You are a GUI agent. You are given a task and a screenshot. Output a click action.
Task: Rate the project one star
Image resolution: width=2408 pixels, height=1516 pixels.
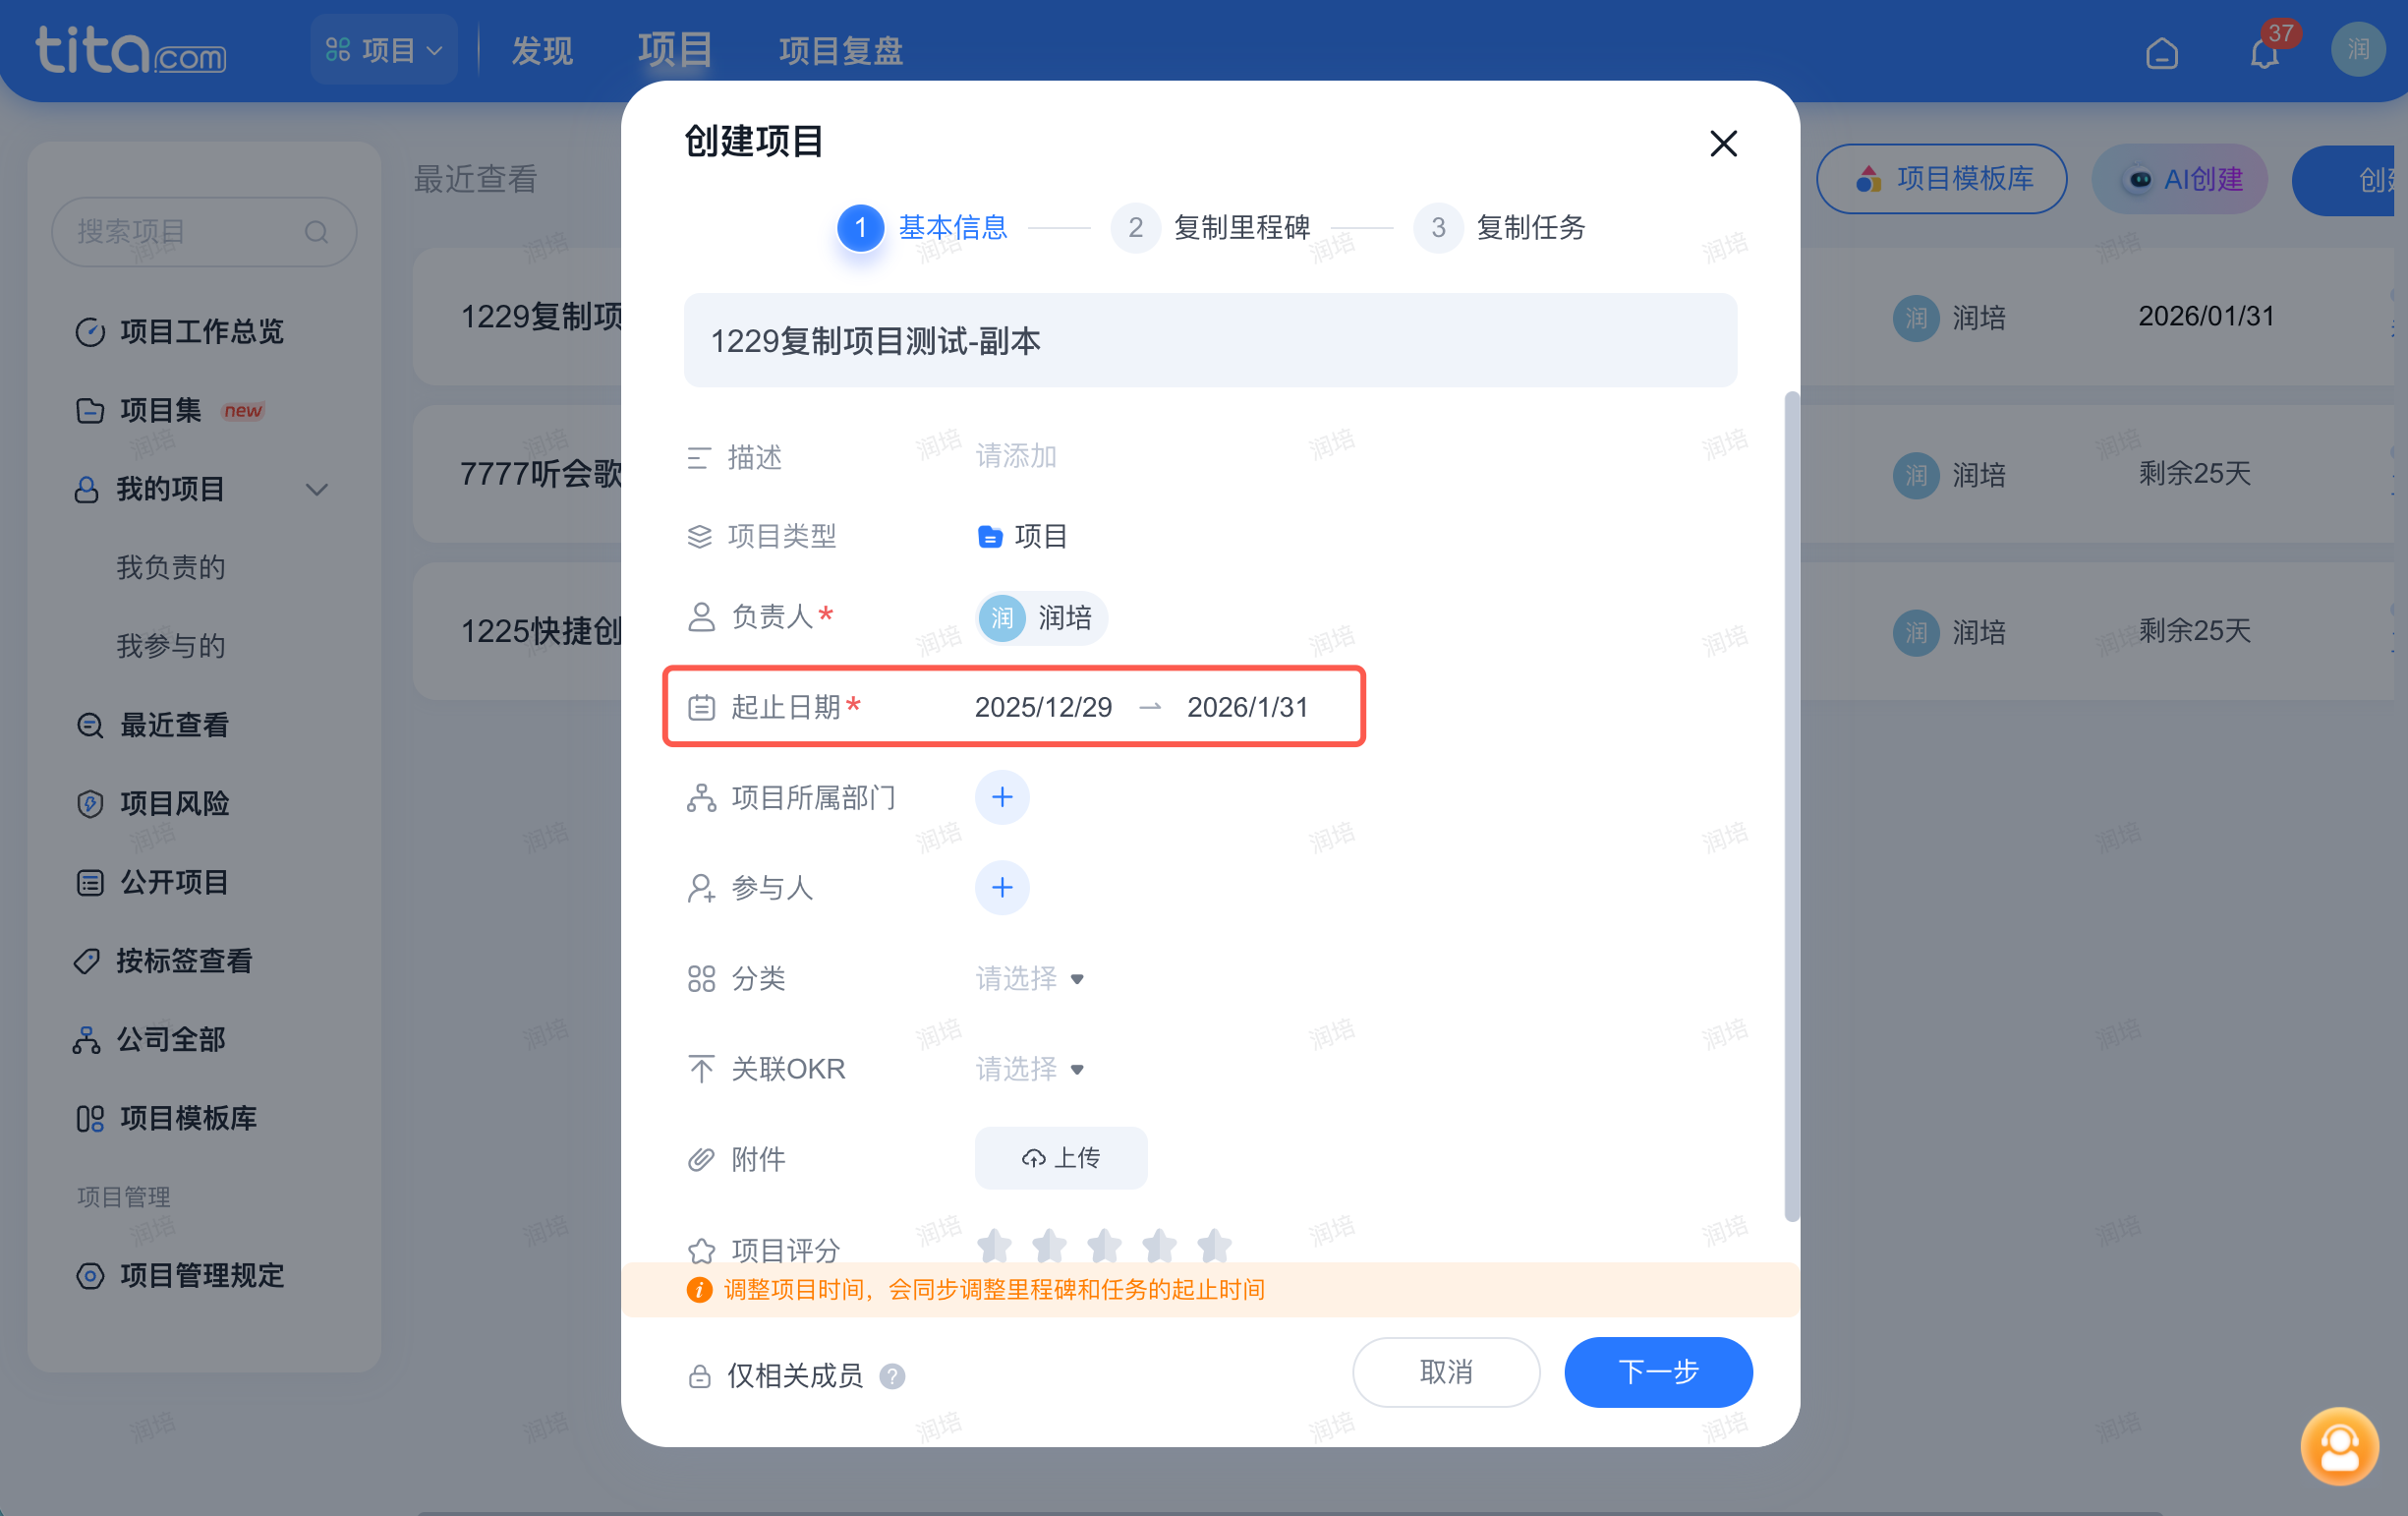click(994, 1245)
